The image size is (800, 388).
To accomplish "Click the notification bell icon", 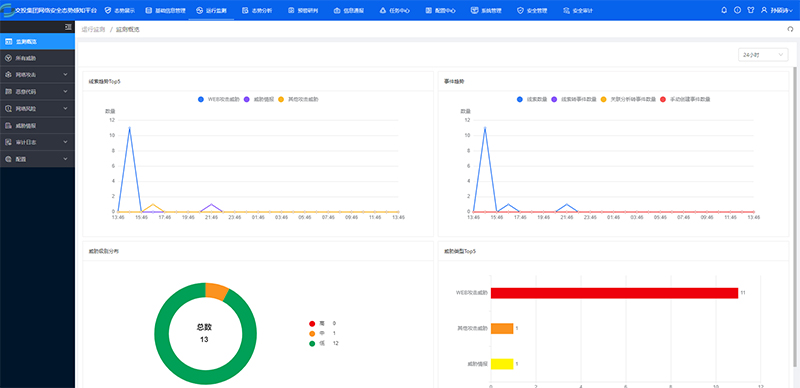I will [723, 10].
